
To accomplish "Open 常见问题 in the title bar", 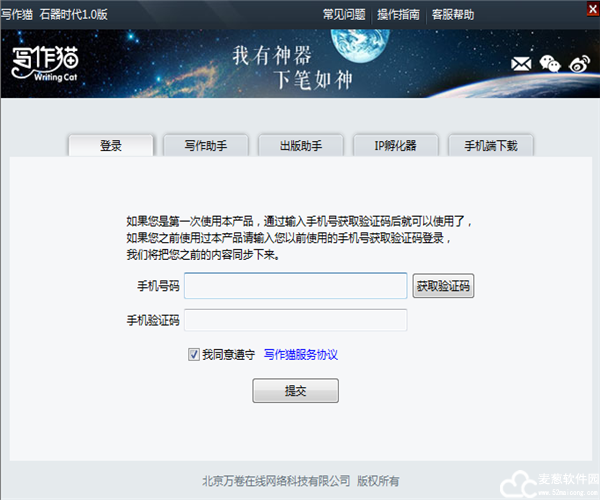I will tap(344, 15).
